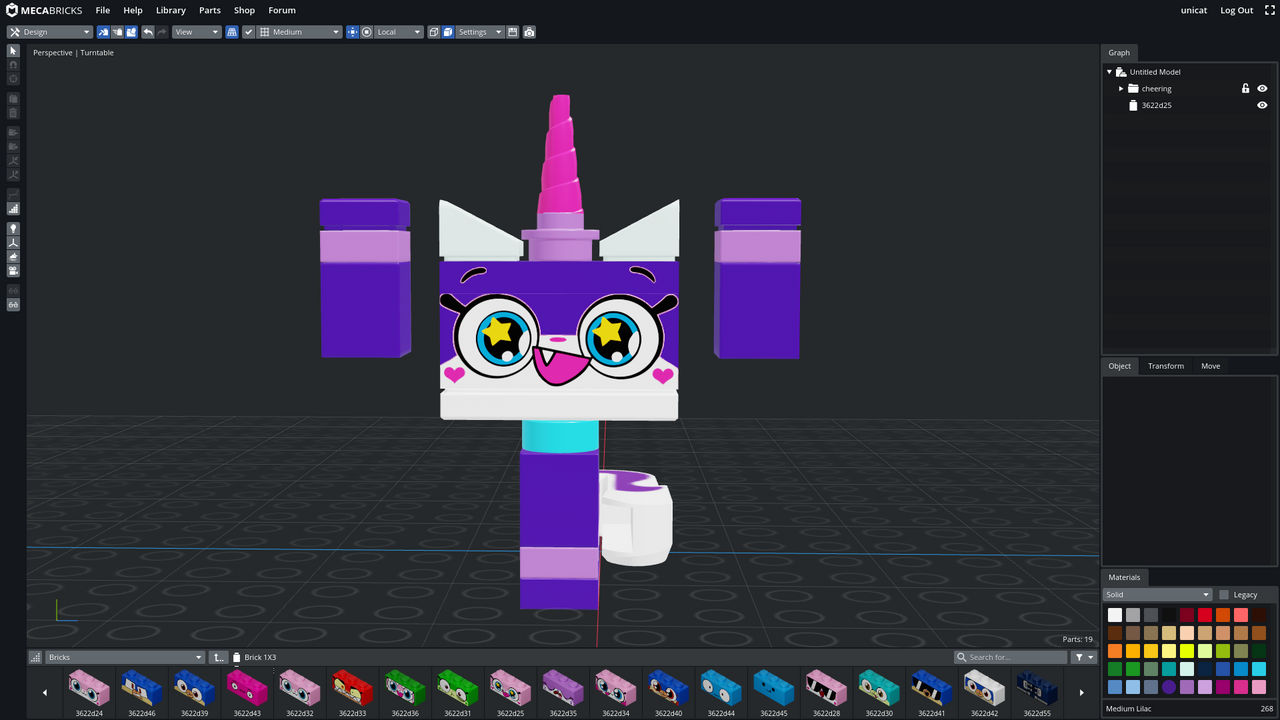Open the Help menu
The image size is (1280, 720).
tap(133, 10)
